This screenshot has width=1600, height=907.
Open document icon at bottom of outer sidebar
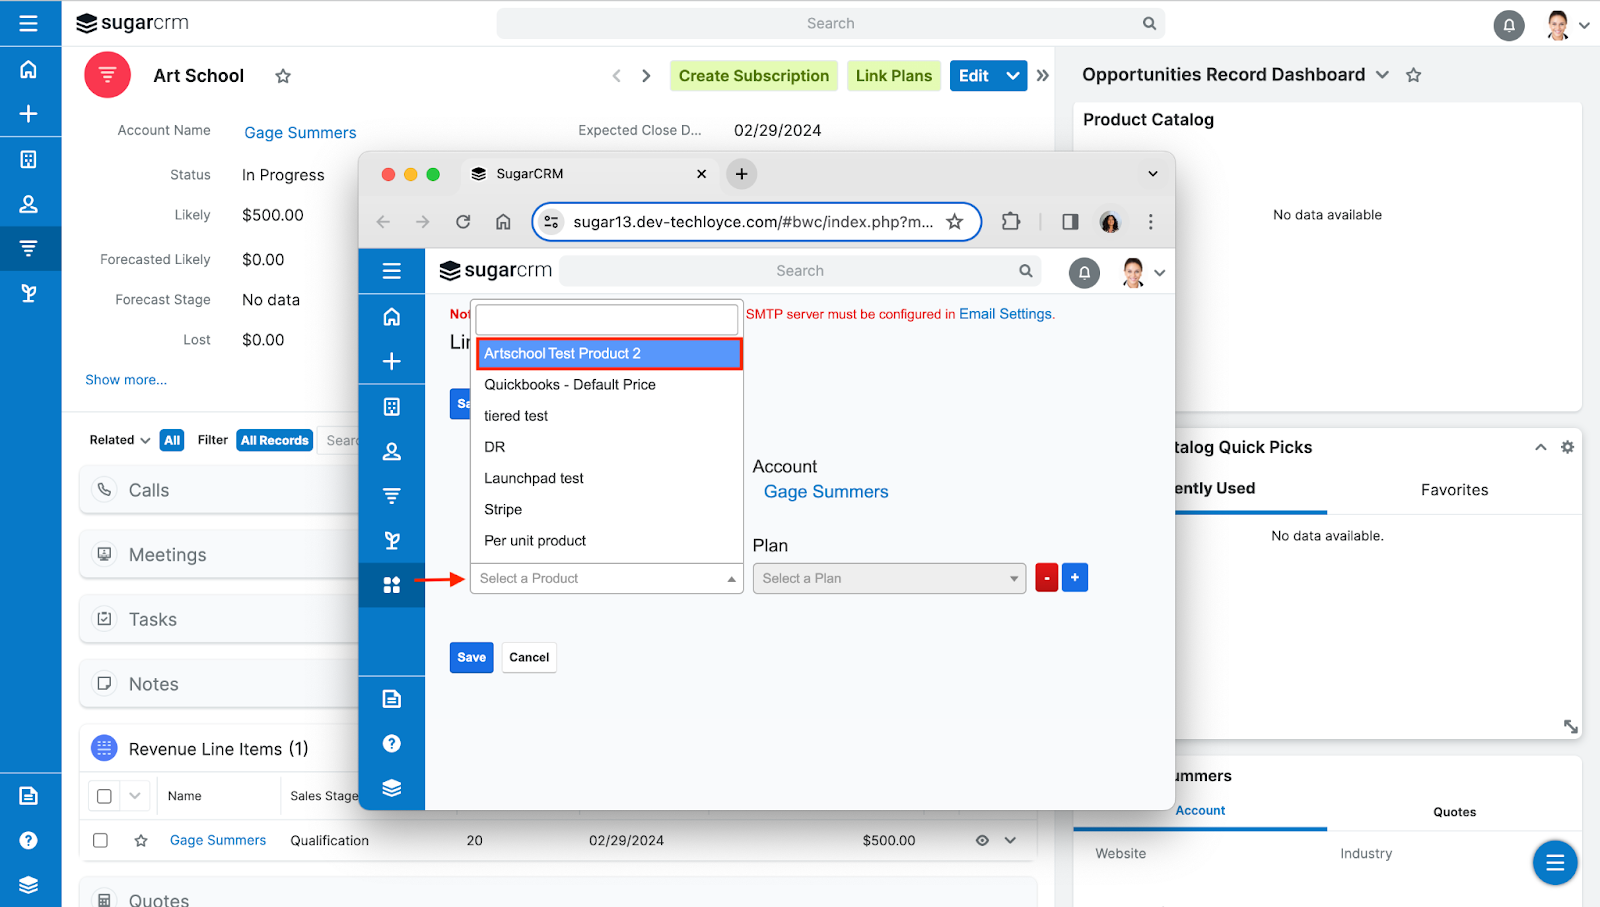(x=28, y=796)
